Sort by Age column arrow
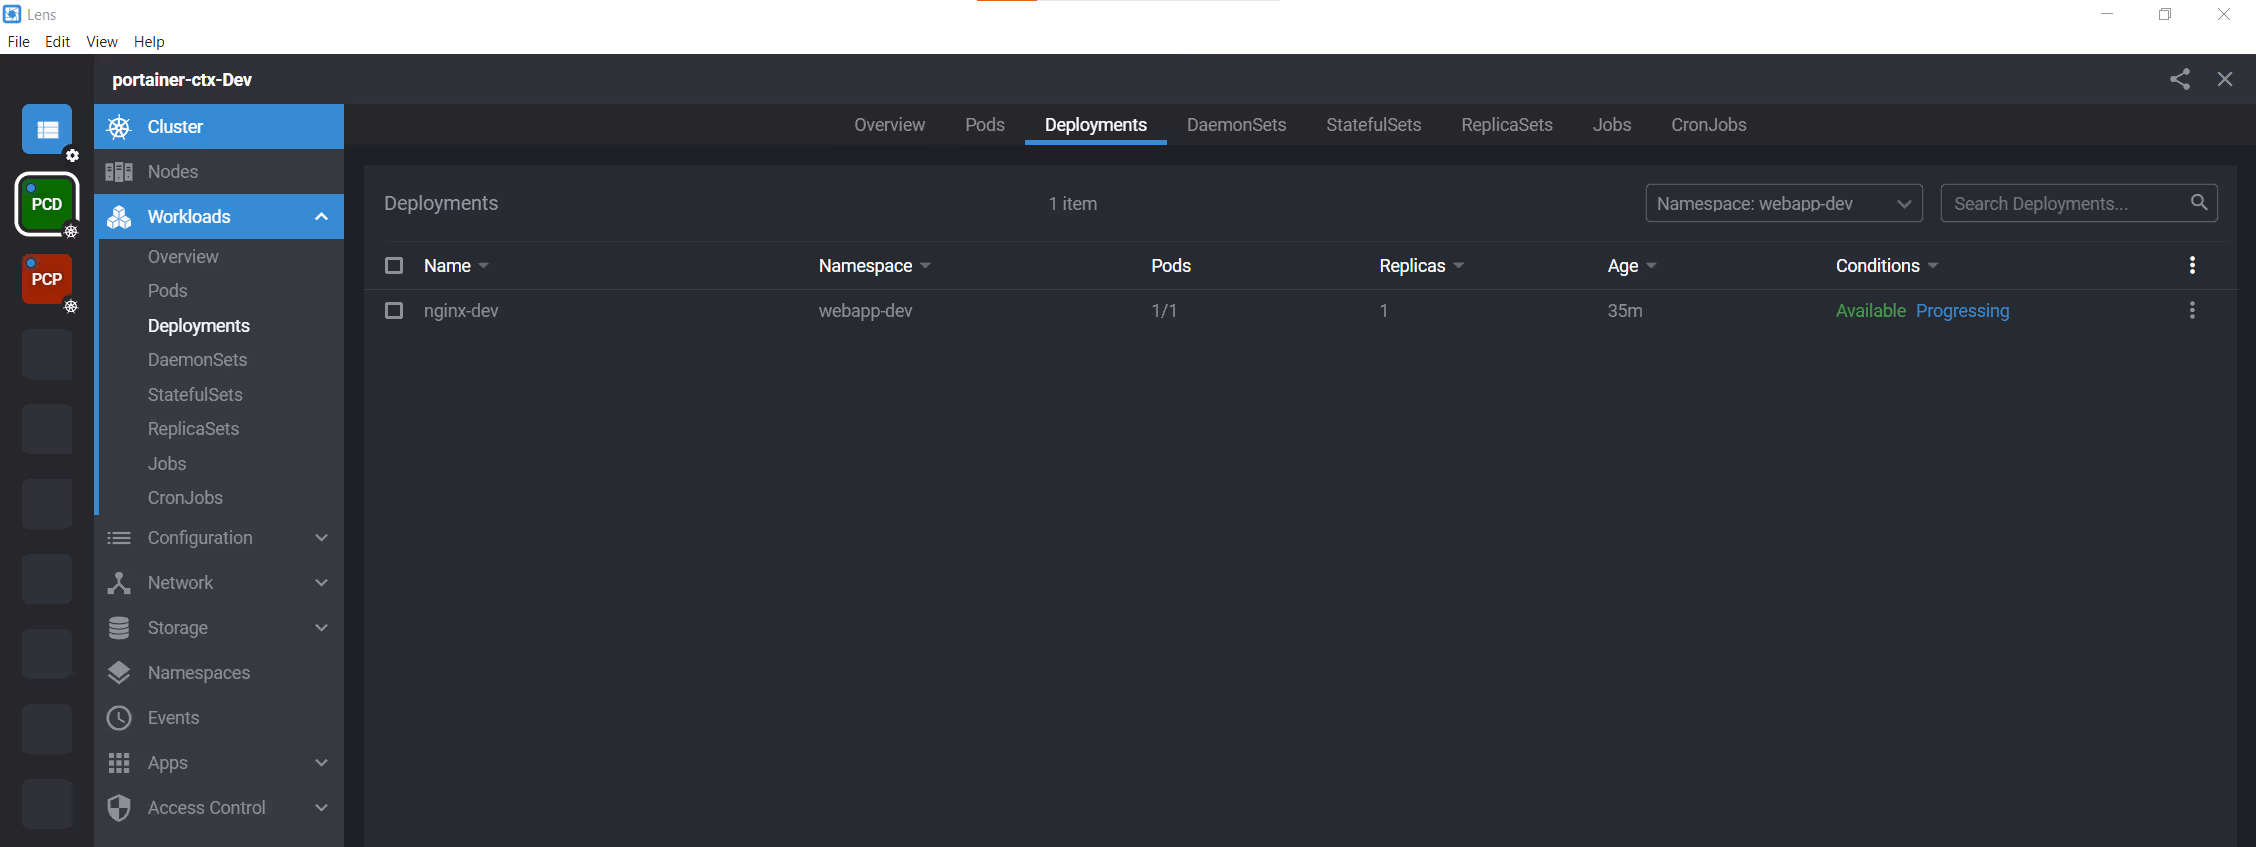Viewport: 2256px width, 847px height. pyautogui.click(x=1651, y=266)
